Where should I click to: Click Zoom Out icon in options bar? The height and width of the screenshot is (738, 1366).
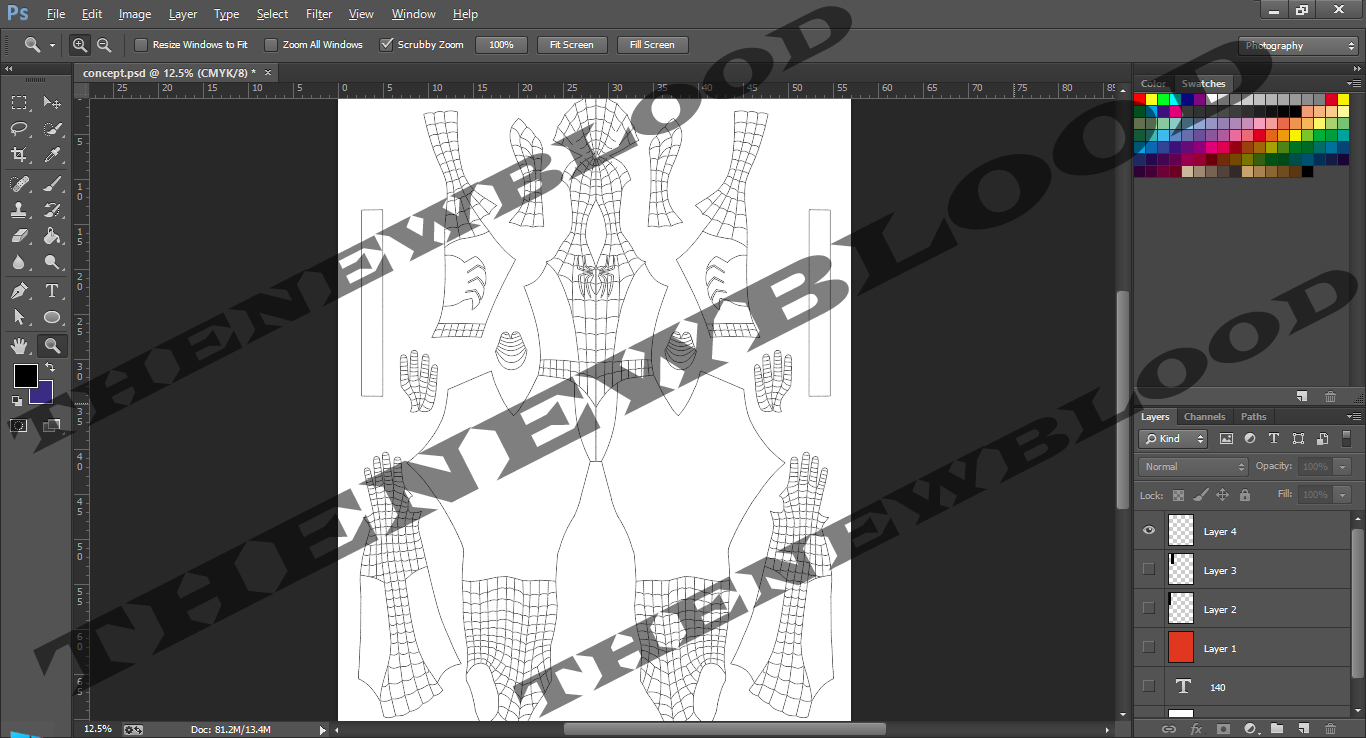pyautogui.click(x=104, y=45)
